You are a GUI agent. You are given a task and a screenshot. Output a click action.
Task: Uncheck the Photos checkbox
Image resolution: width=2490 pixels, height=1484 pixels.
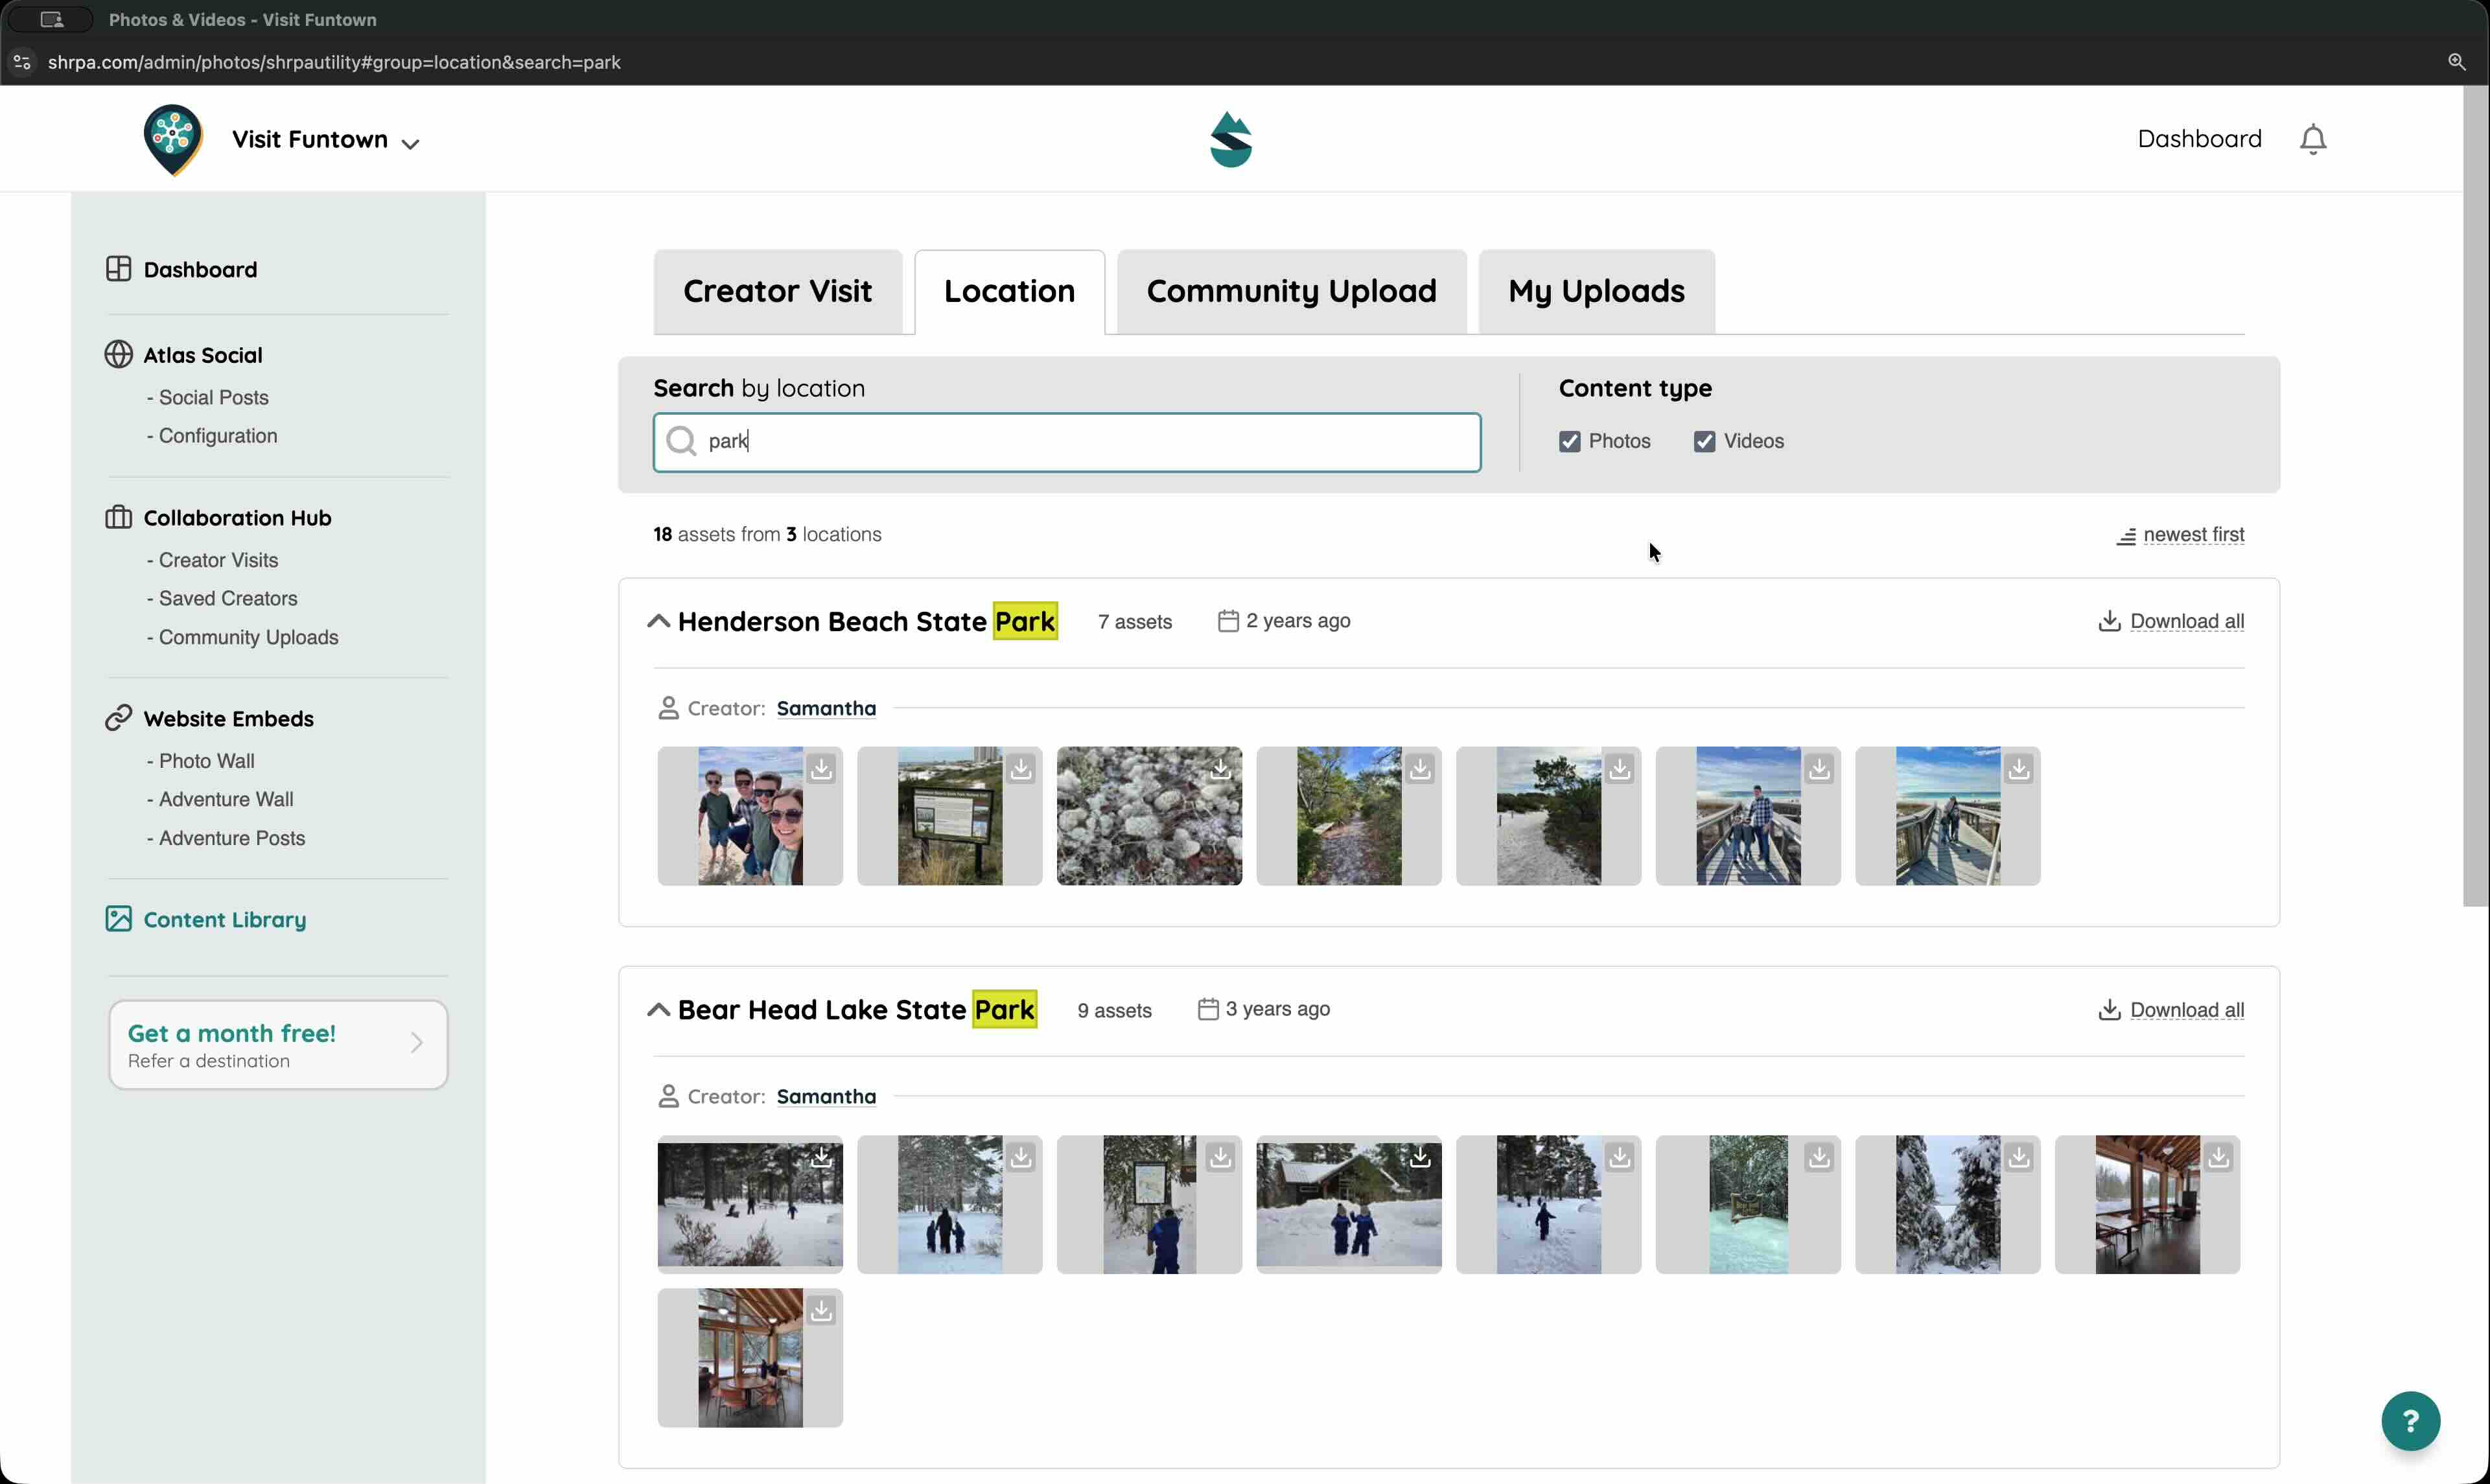[1570, 441]
